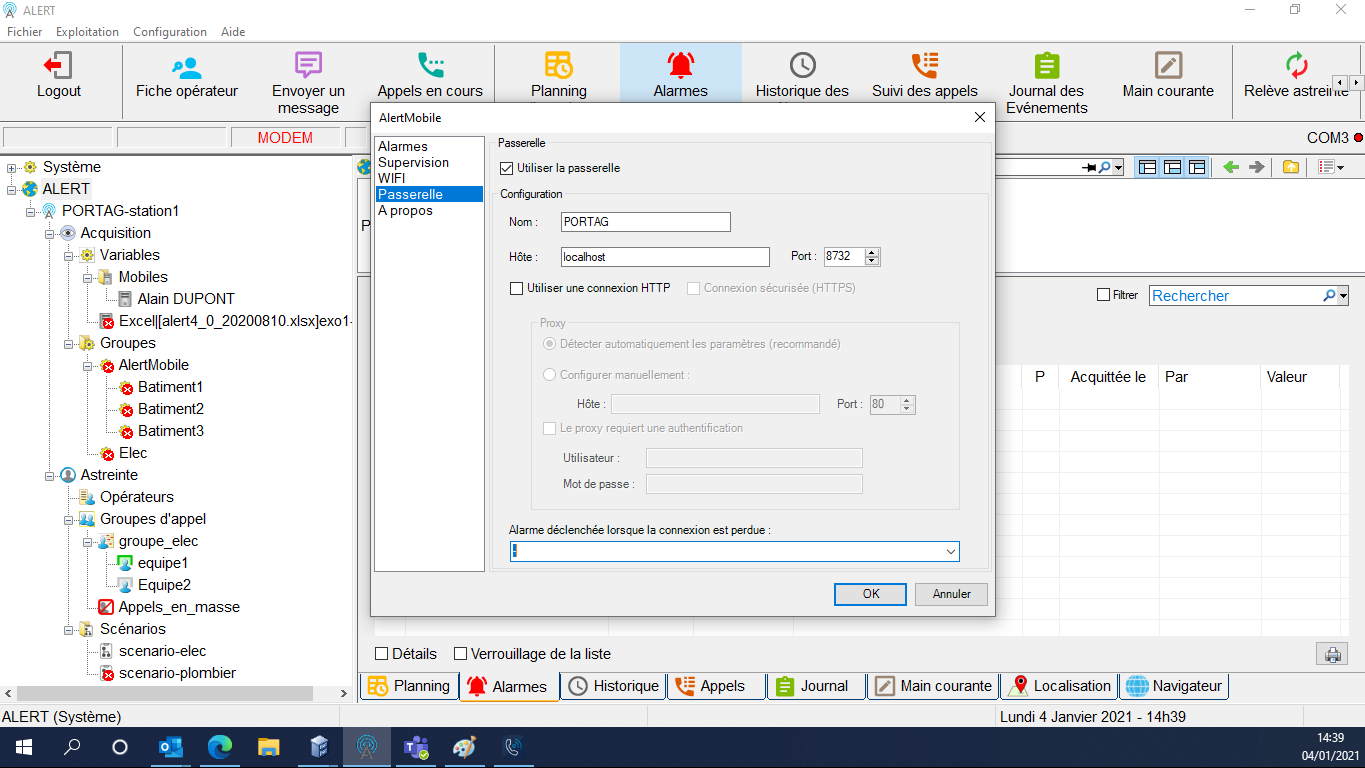Click the Hôte input field containing localhost
1365x768 pixels.
tap(664, 257)
